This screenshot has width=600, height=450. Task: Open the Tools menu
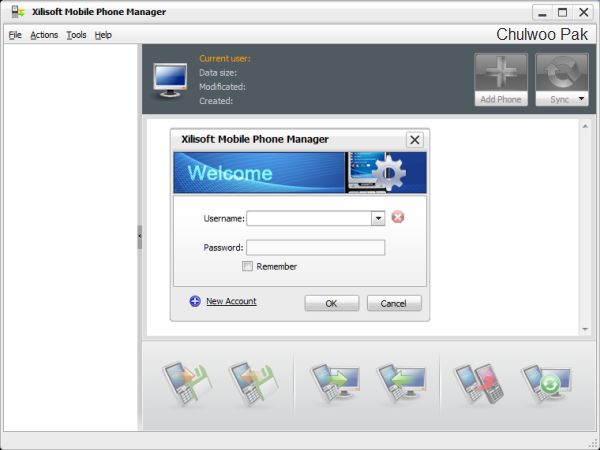click(76, 35)
